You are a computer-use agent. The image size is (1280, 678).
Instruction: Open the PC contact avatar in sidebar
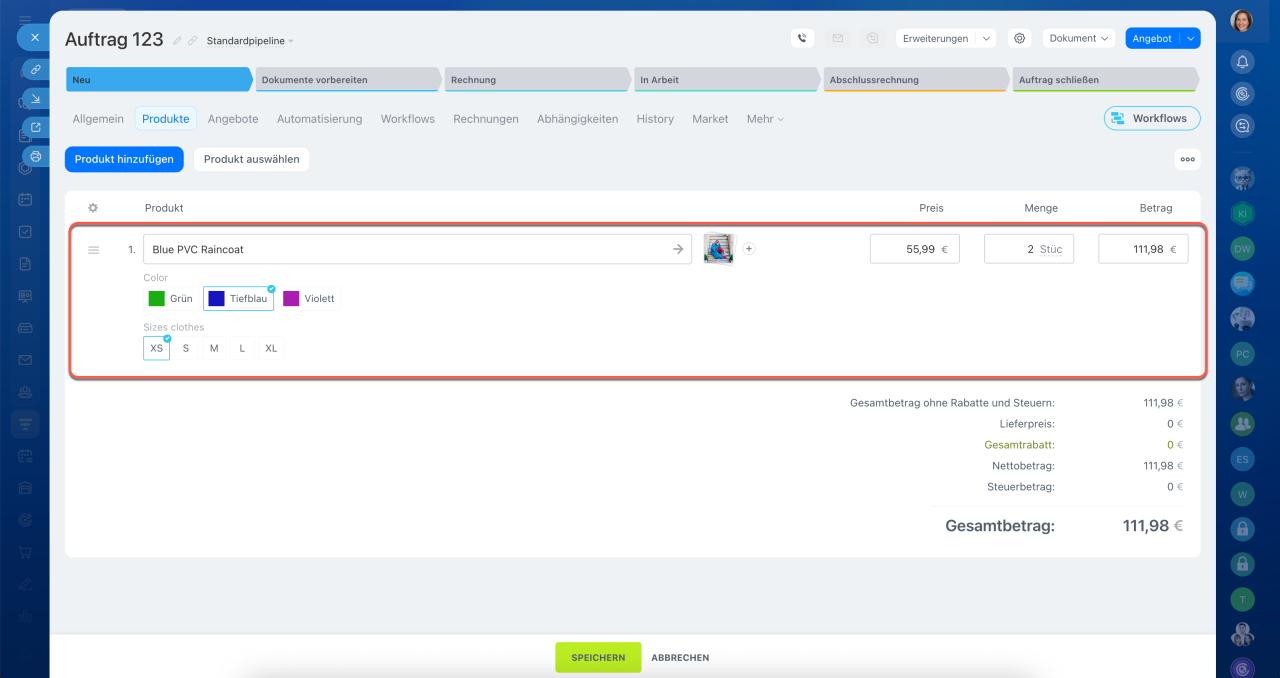point(1242,354)
